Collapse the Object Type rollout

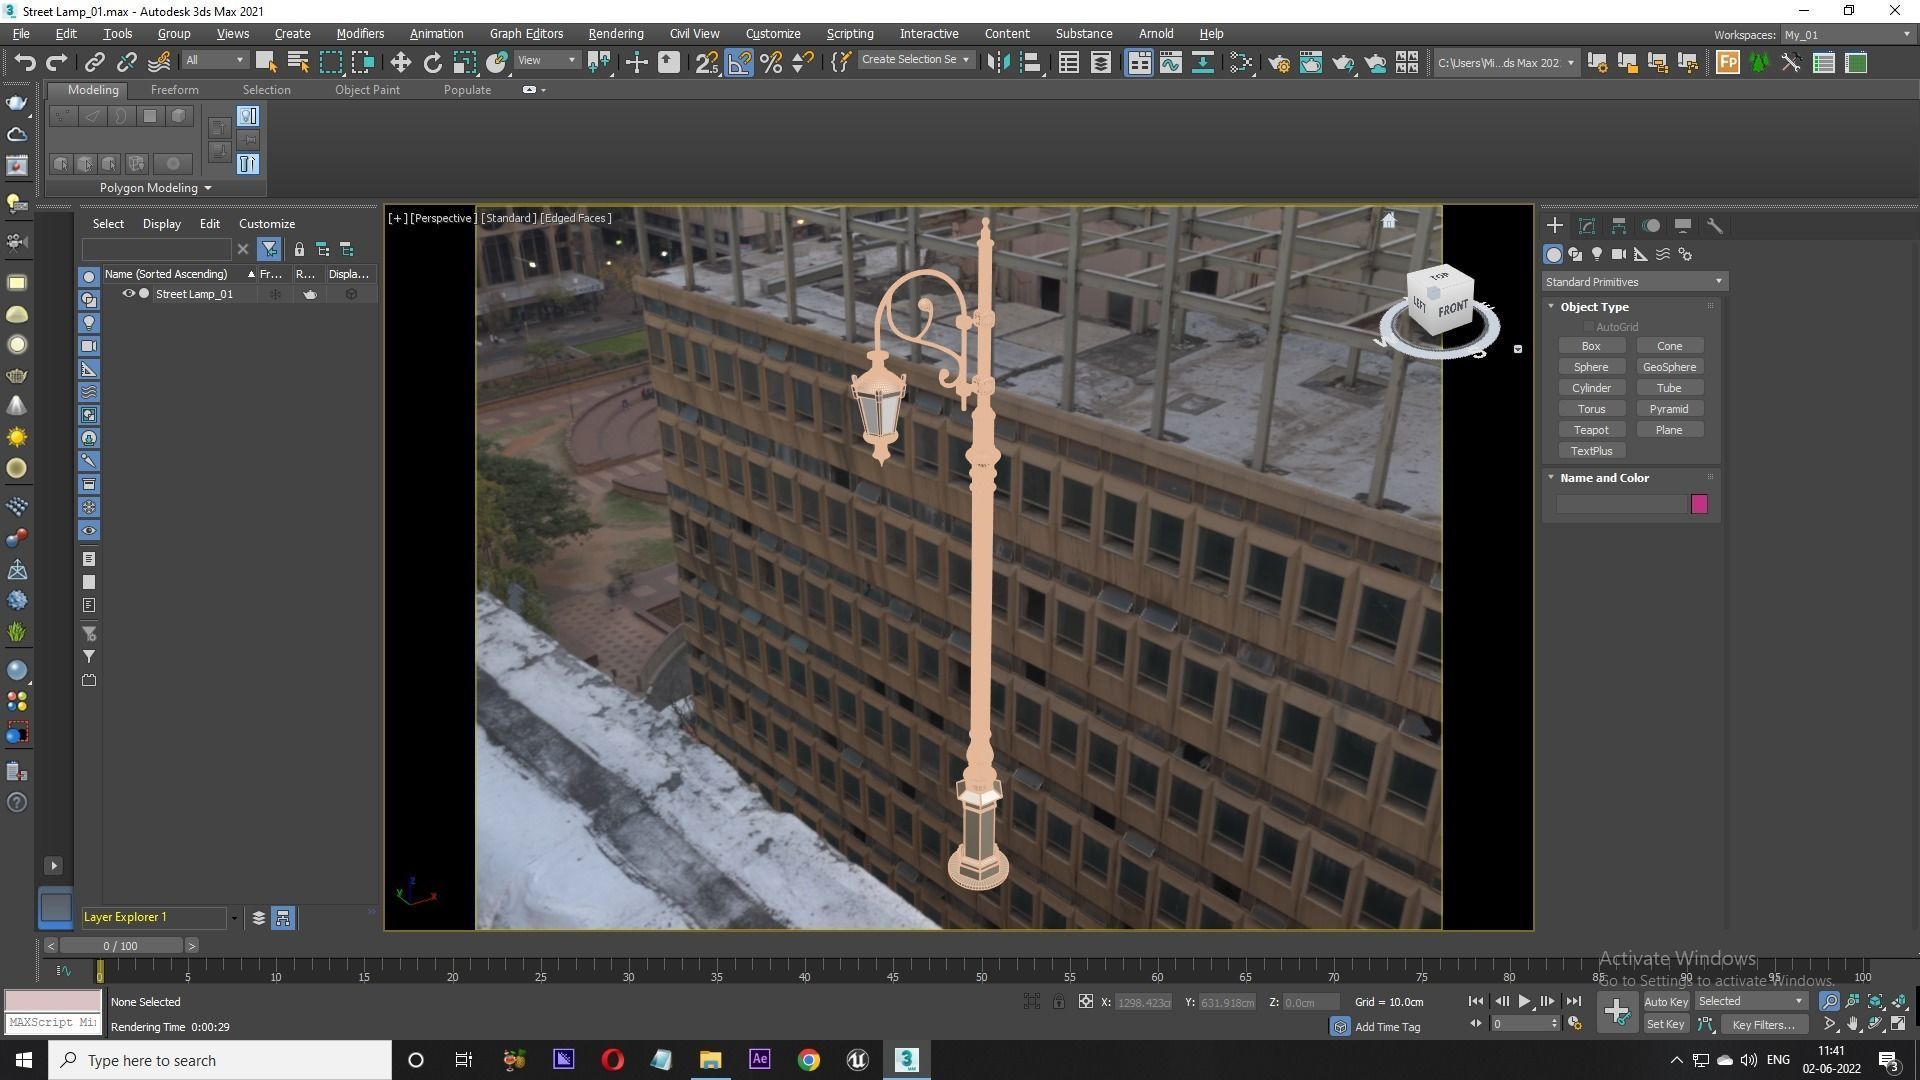coord(1594,307)
